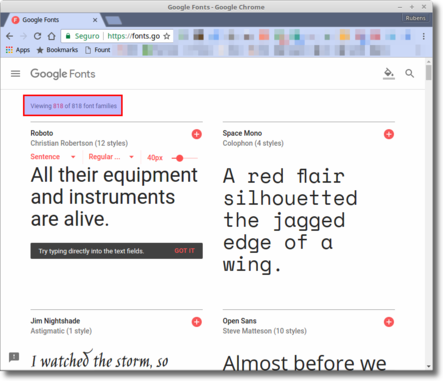The width and height of the screenshot is (443, 381).
Task: Click the feedback icon at bottom left
Action: pos(14,357)
